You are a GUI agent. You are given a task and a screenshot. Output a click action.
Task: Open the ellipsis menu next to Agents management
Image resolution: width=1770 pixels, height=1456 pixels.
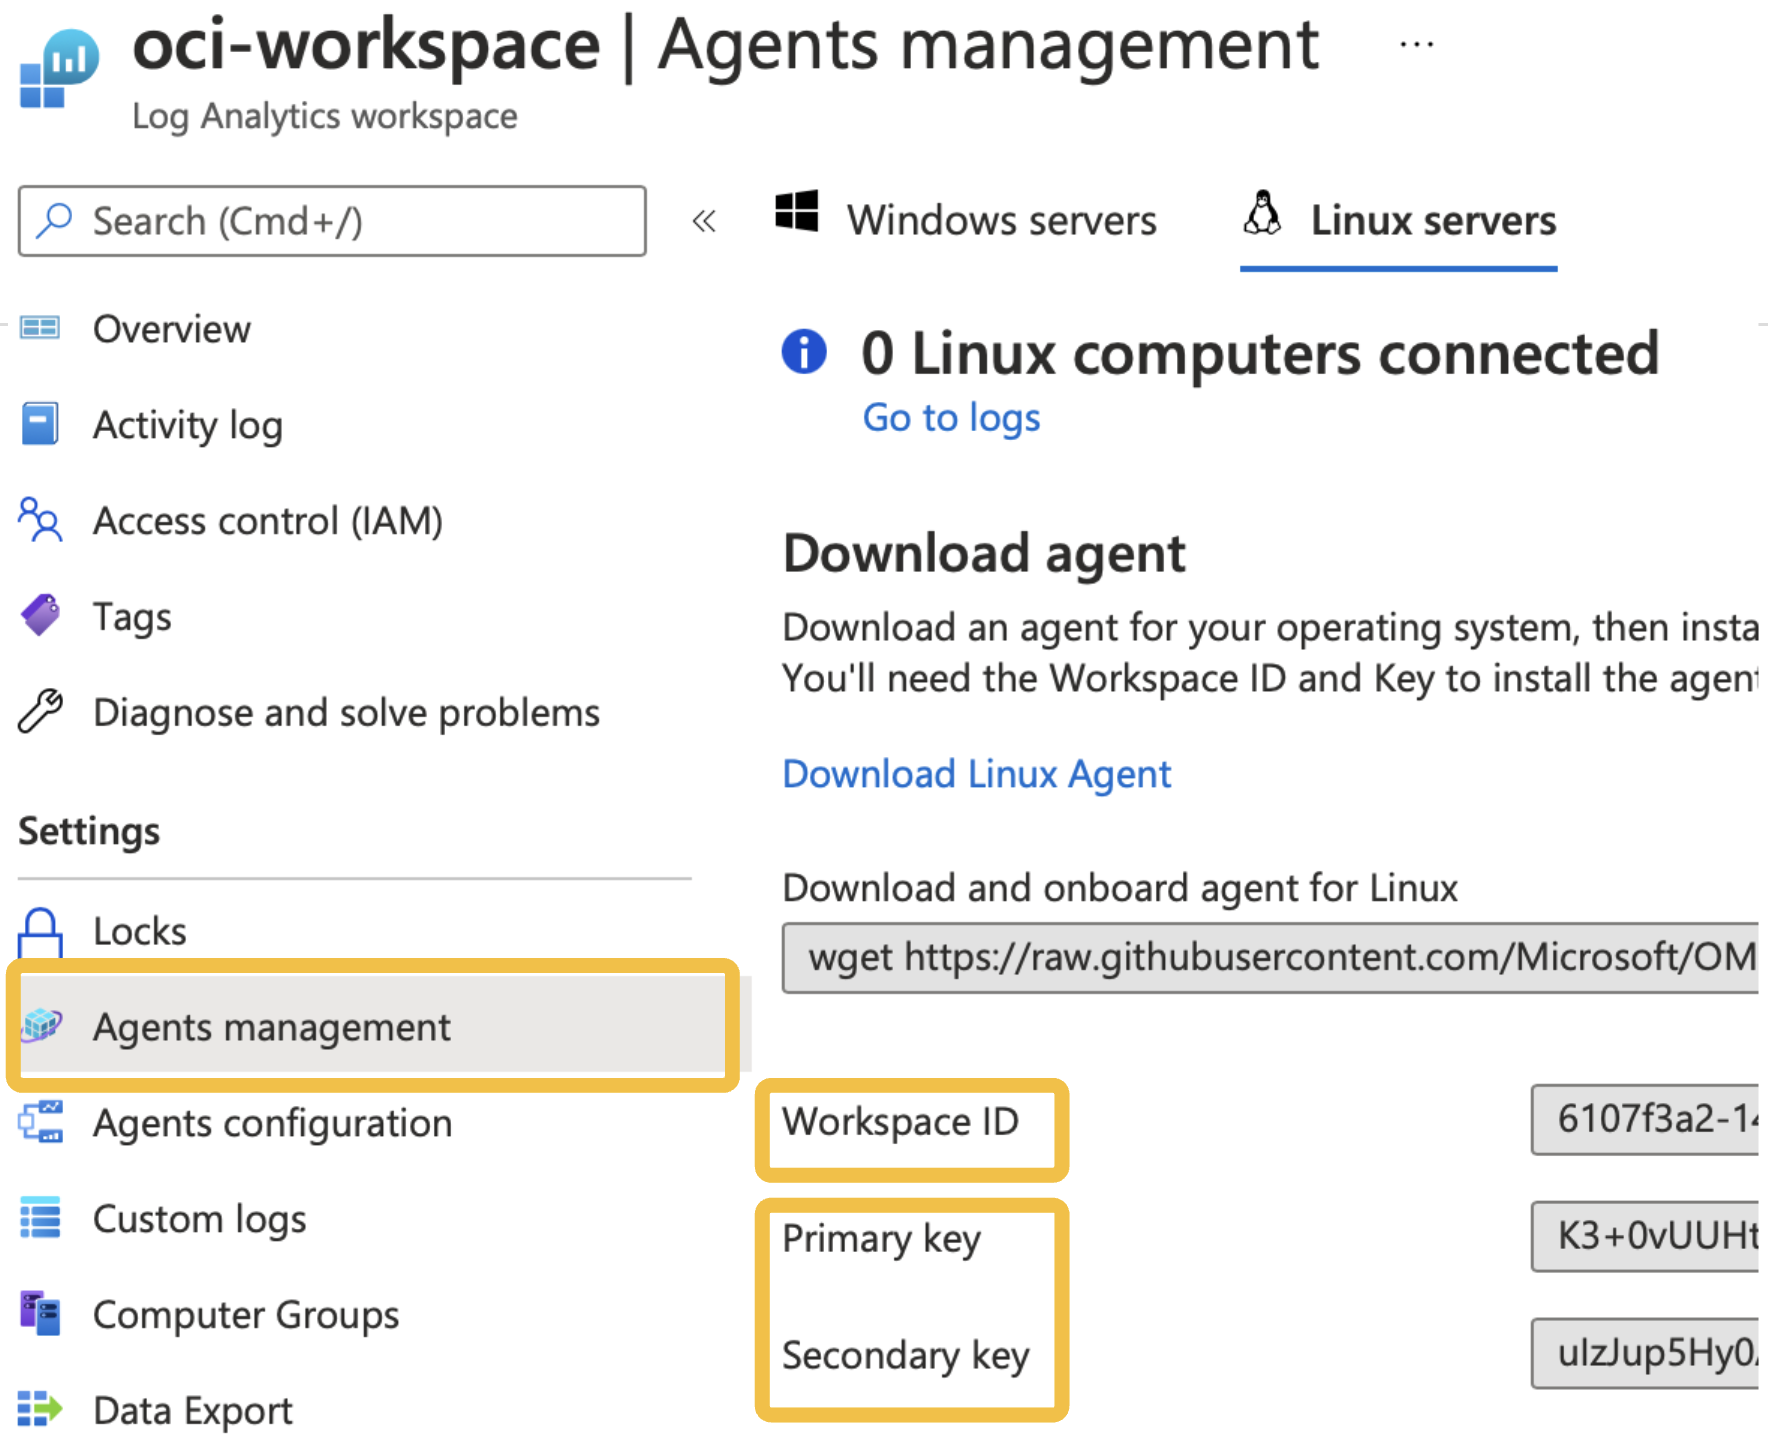tap(1417, 42)
